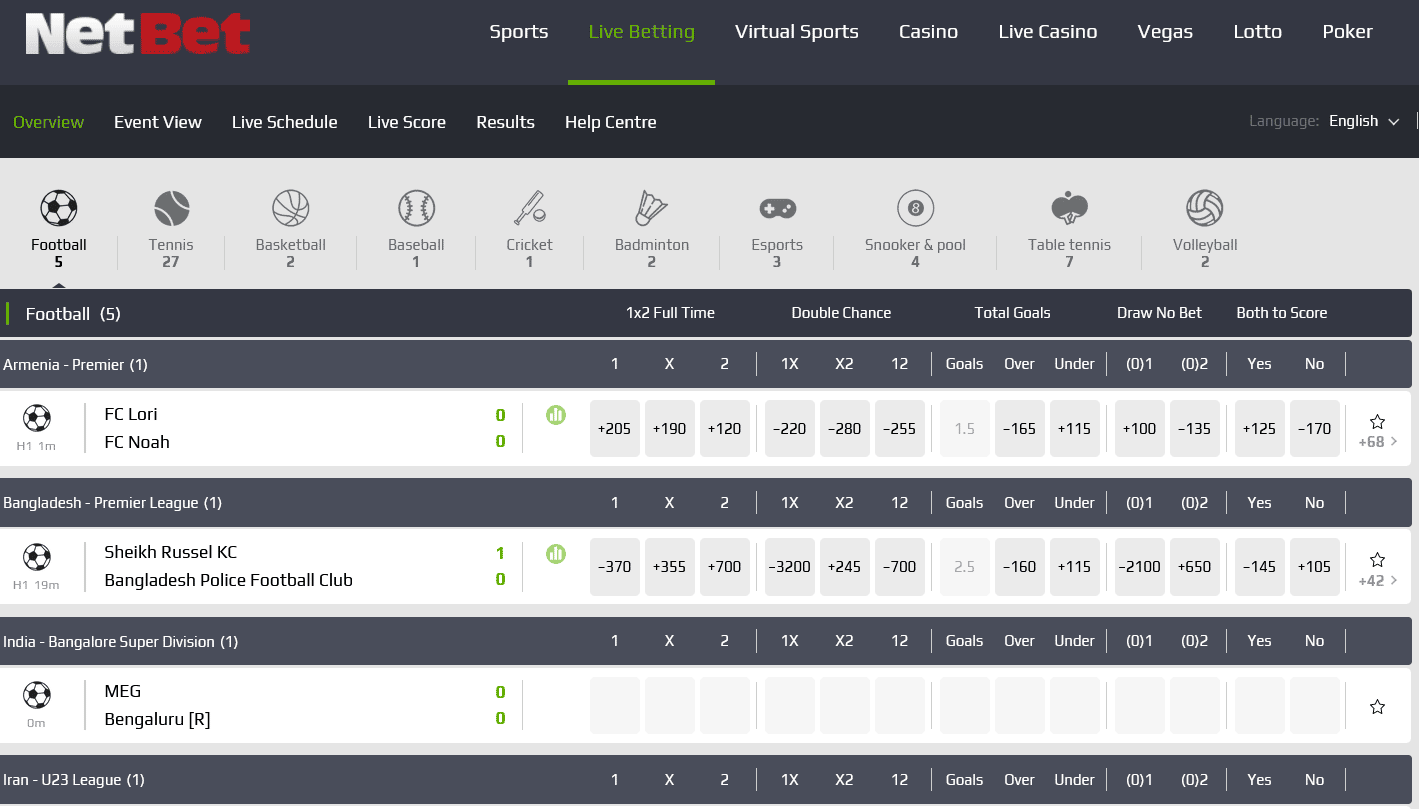
Task: Favorite the MEG vs Bengaluru [R] match
Action: (1377, 707)
